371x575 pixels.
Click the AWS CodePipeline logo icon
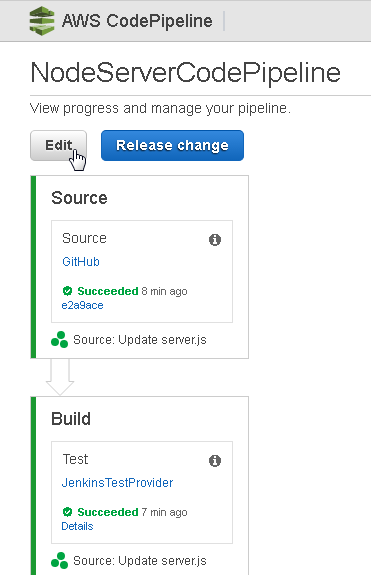42,21
